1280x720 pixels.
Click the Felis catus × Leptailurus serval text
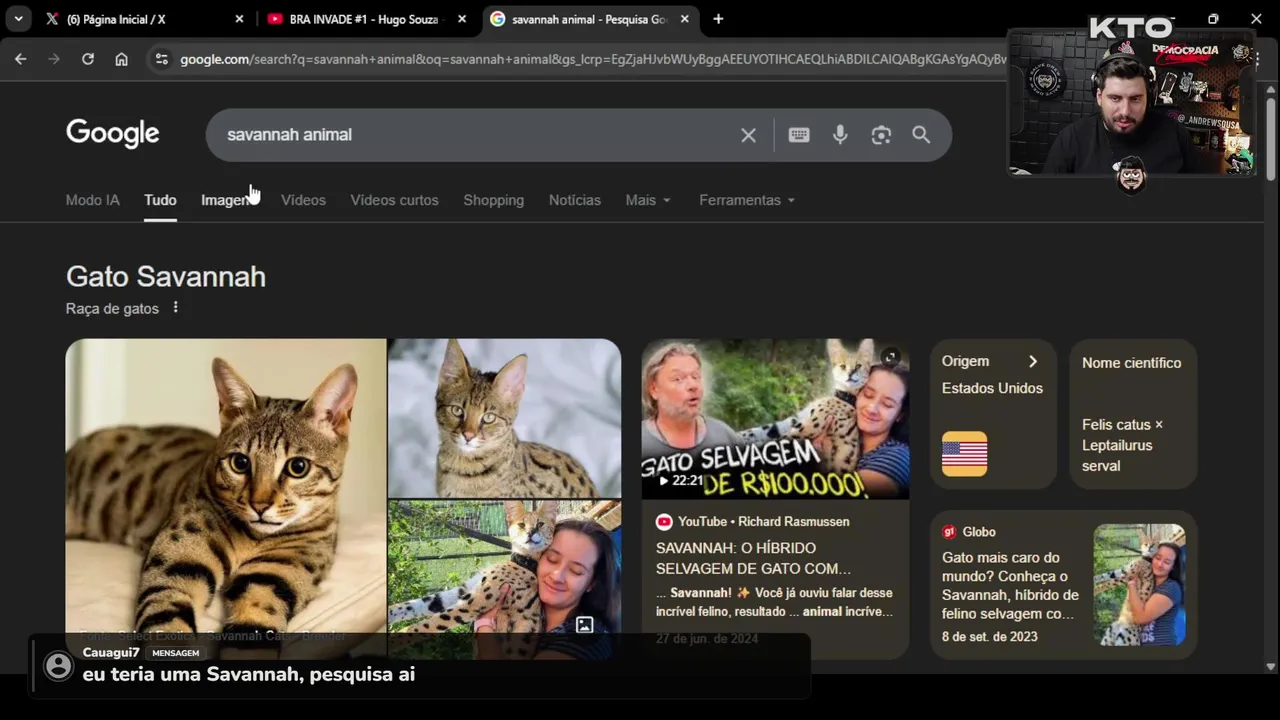[x=1122, y=445]
